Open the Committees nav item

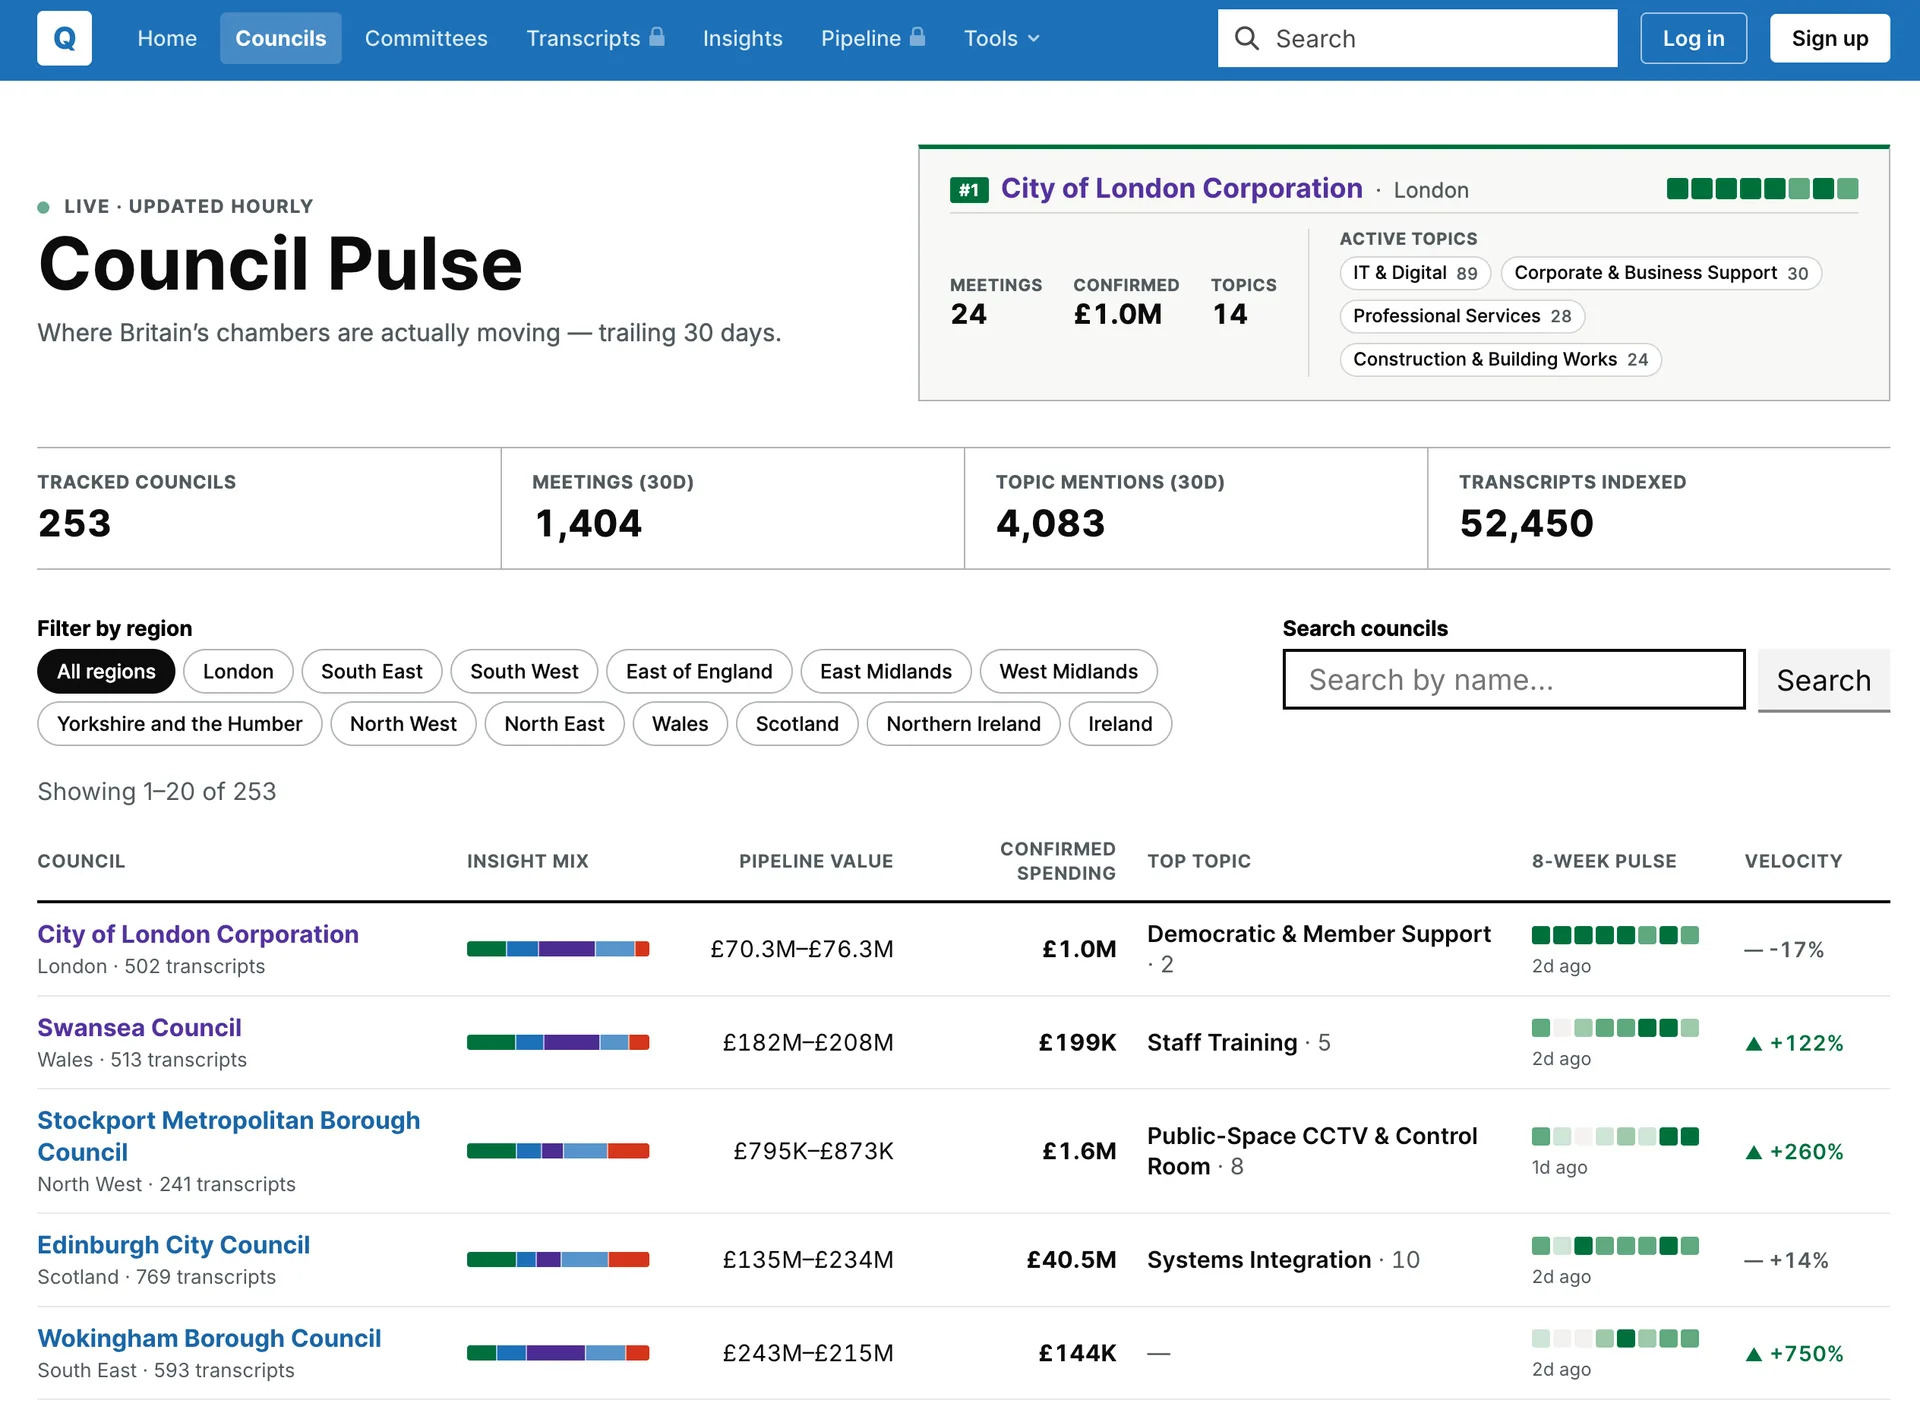[x=426, y=38]
